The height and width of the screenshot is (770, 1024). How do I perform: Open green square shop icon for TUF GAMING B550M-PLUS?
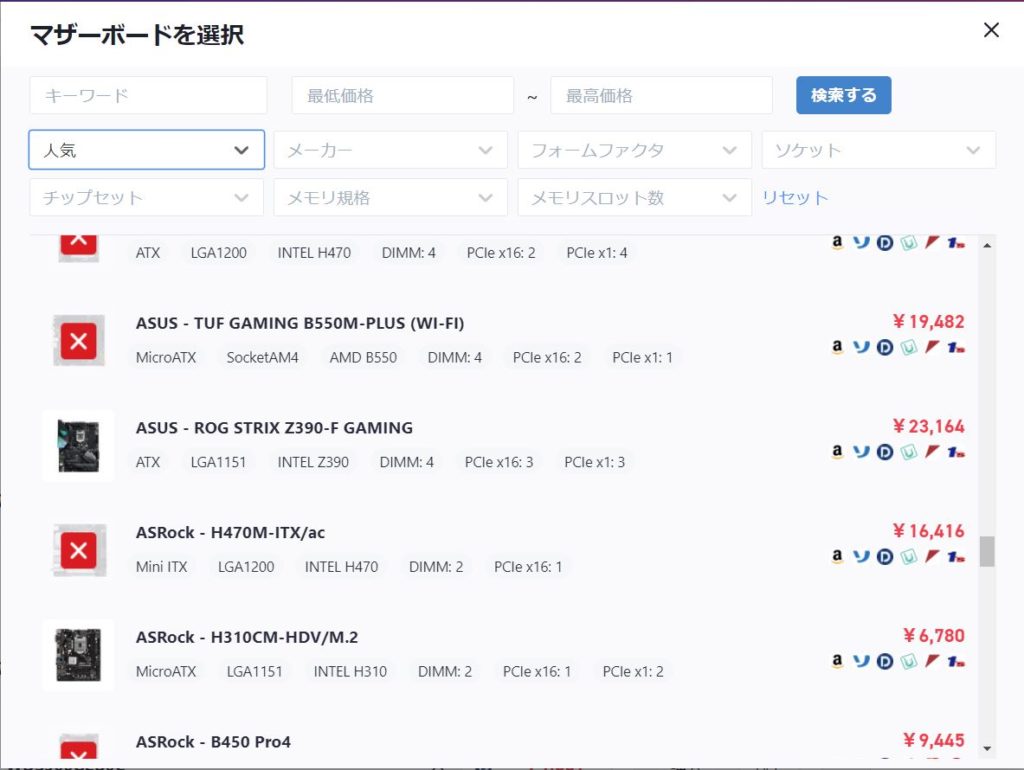click(x=908, y=347)
